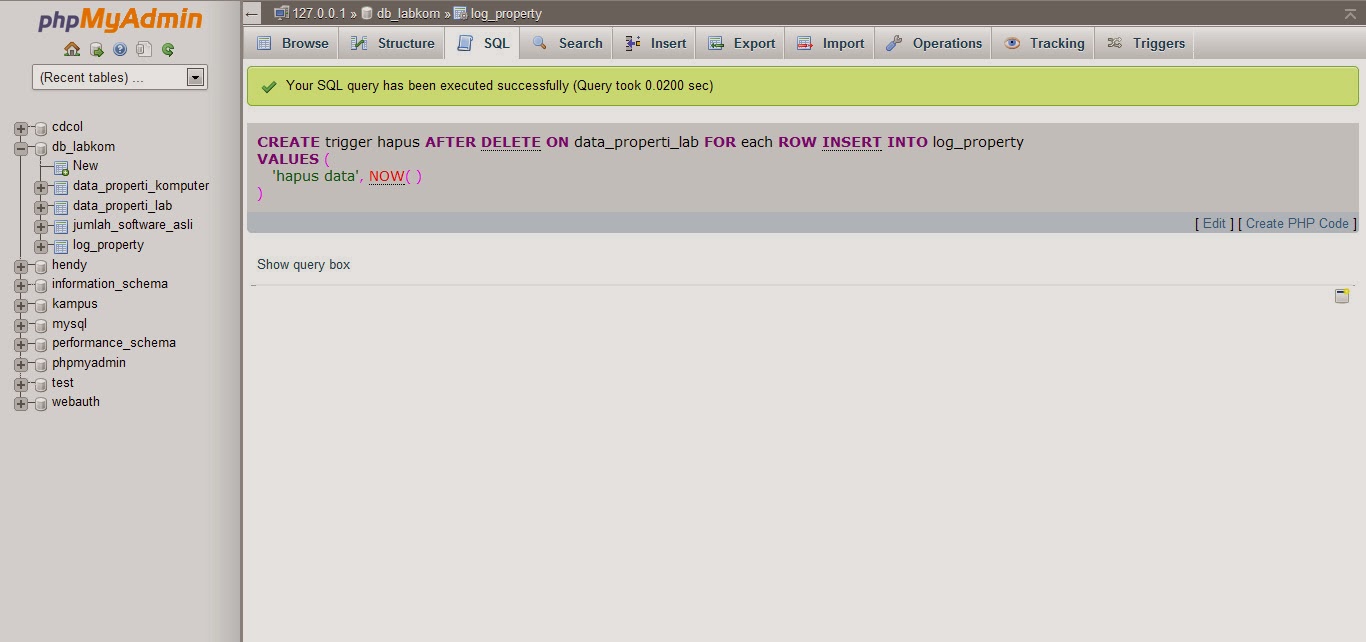Open the Triggers tab
This screenshot has width=1366, height=642.
[1157, 43]
